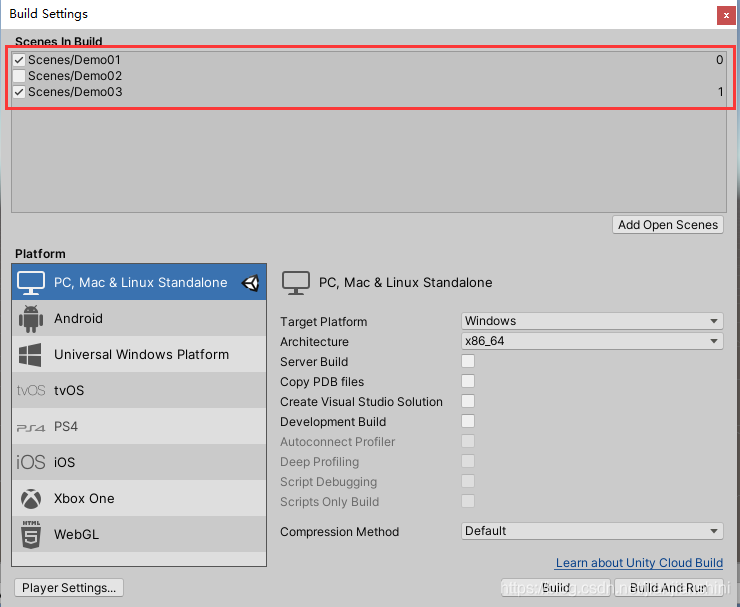Select the PS4 platform row
This screenshot has height=607, width=740.
(139, 426)
